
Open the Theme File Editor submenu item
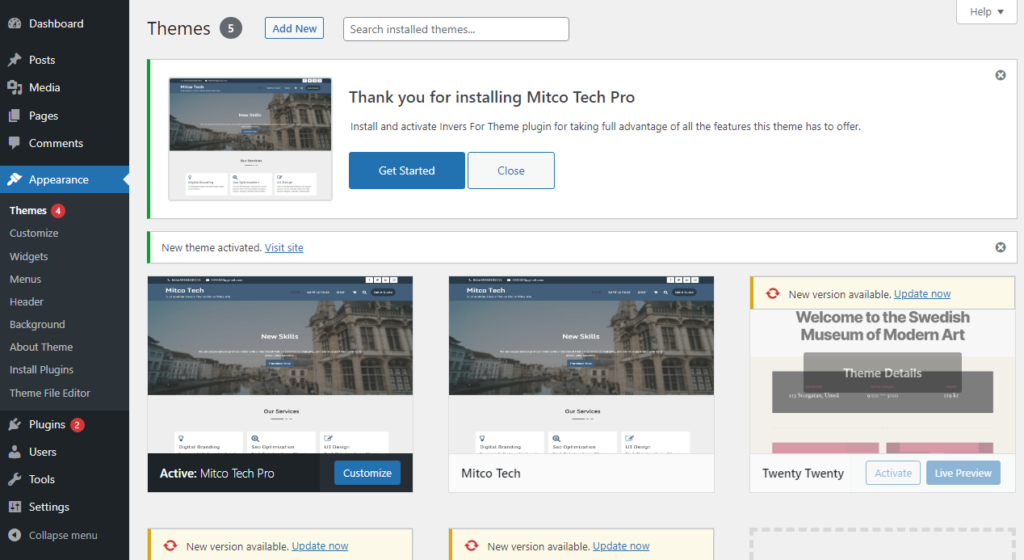coord(50,393)
